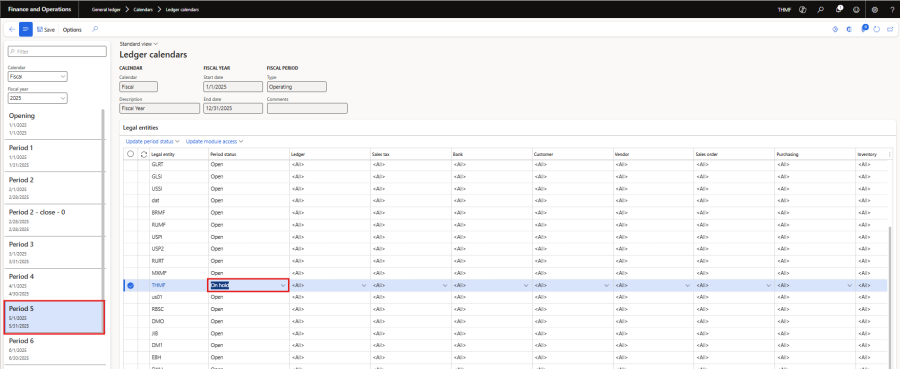
Task: Refresh the page using circular arrow
Action: (876, 29)
